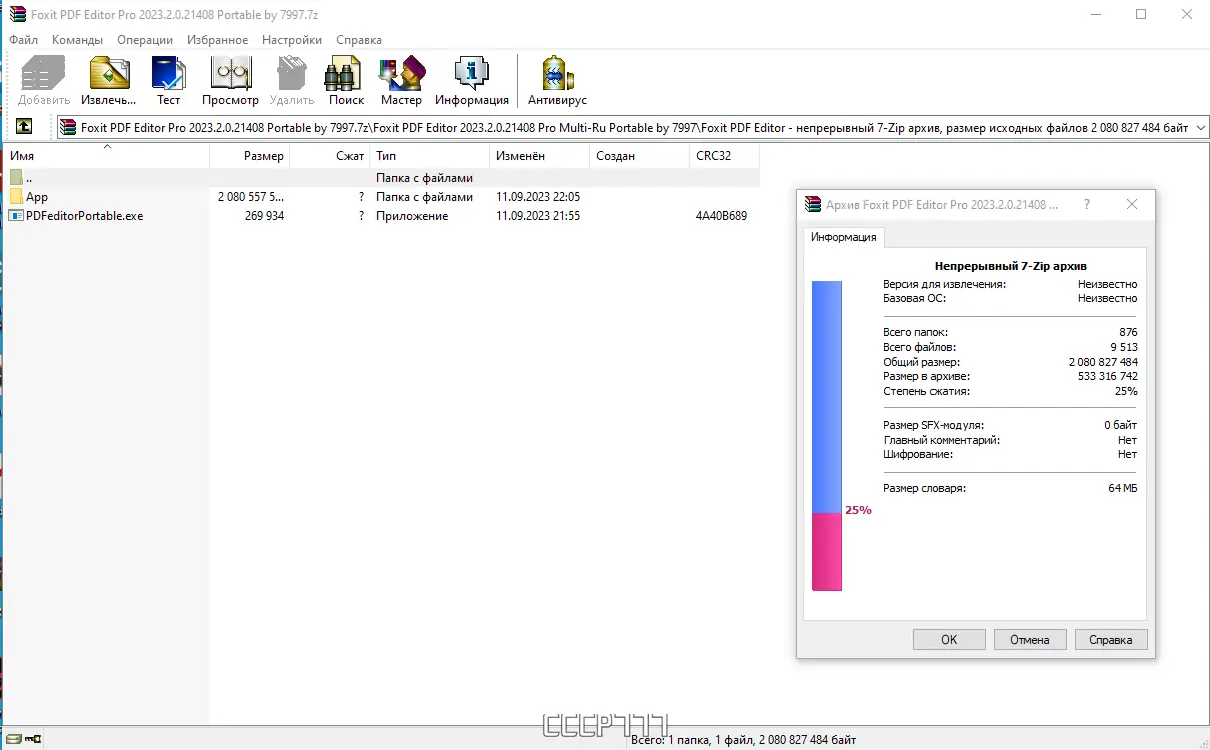Image resolution: width=1210 pixels, height=750 pixels.
Task: Click the folders count value 876
Action: (1128, 332)
